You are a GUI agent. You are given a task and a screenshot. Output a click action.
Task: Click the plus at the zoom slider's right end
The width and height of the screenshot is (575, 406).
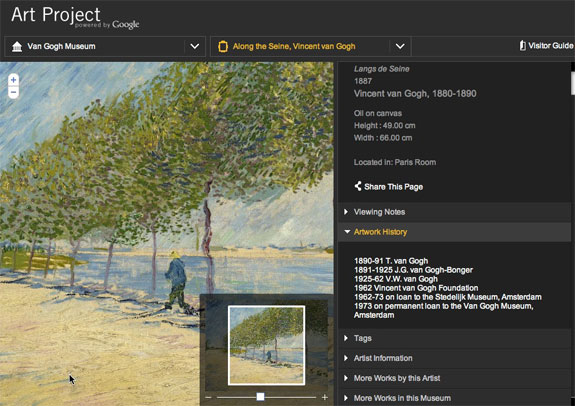click(x=325, y=397)
